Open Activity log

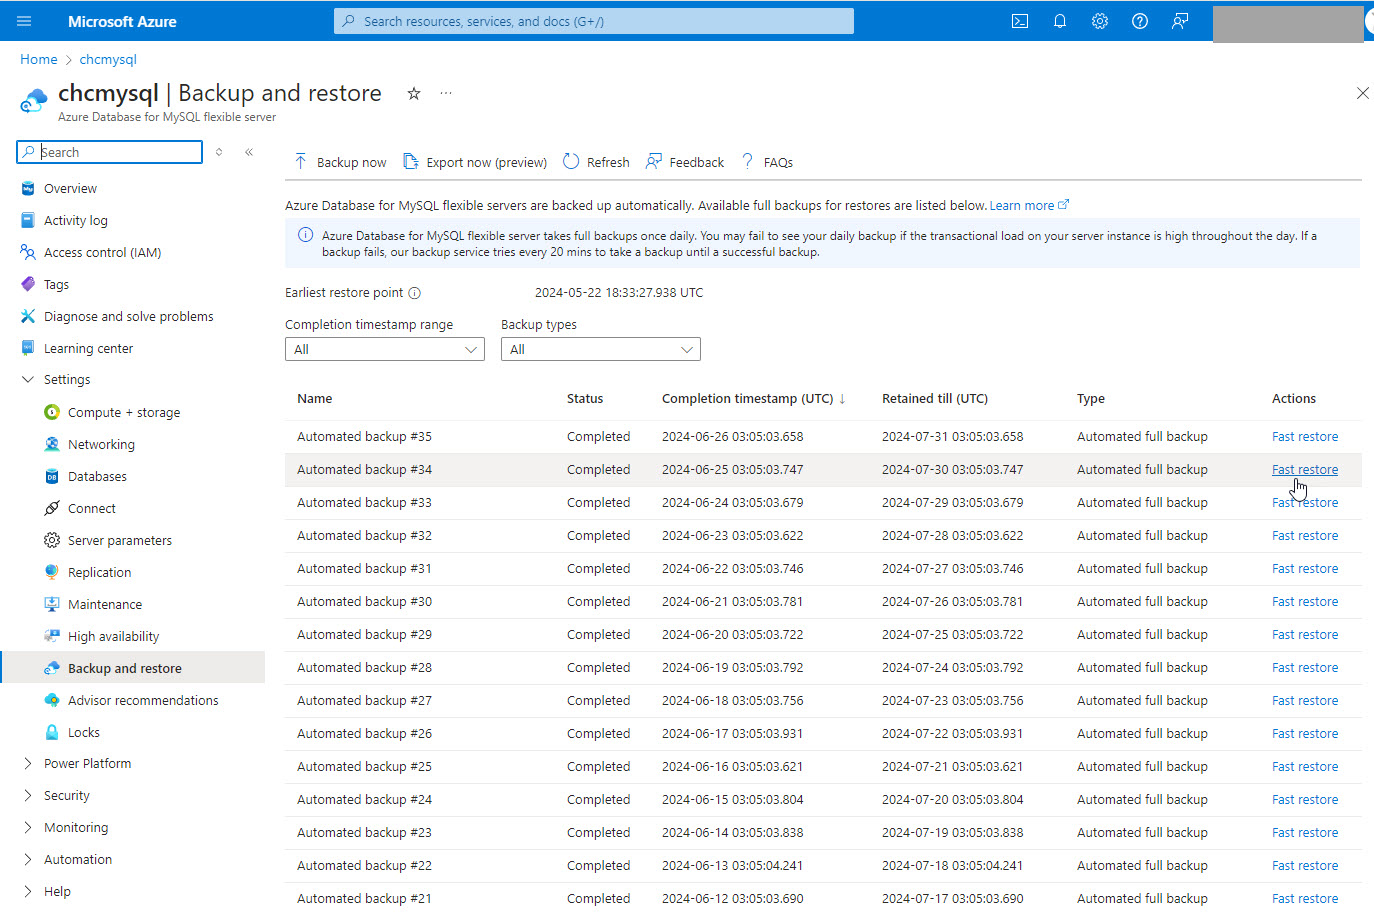pos(76,220)
